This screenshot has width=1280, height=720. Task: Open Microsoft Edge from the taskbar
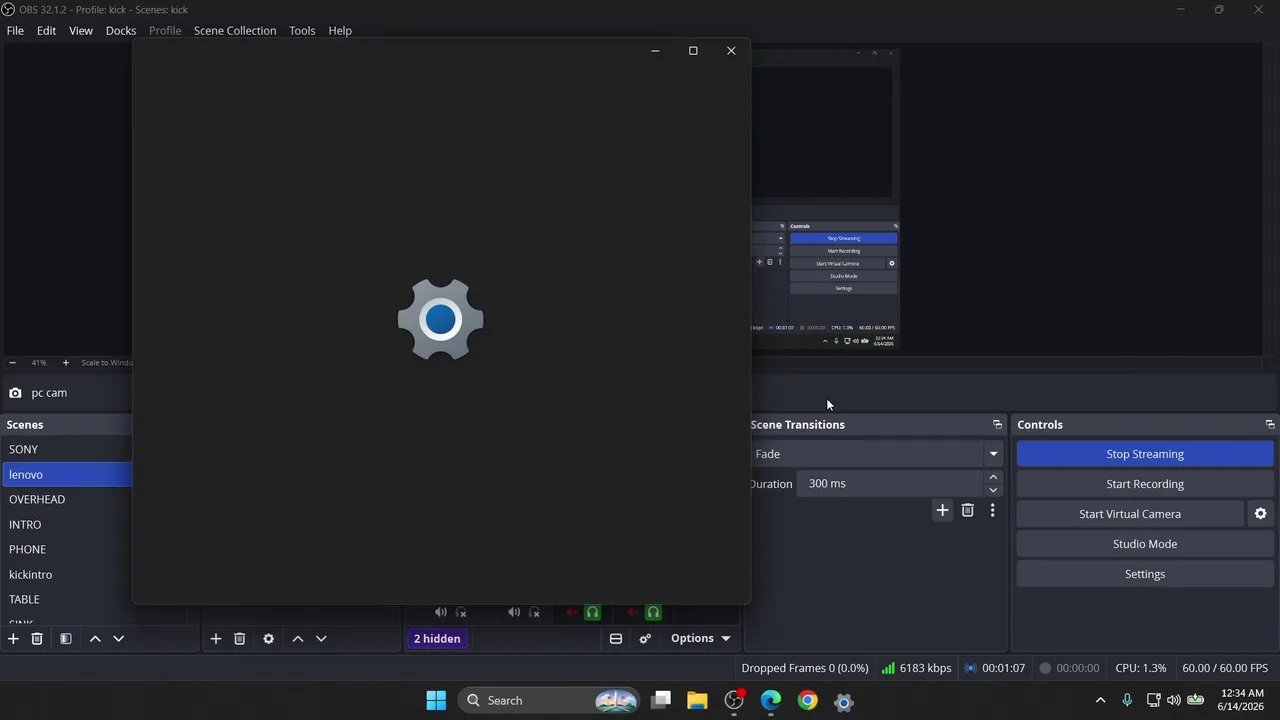(x=770, y=700)
